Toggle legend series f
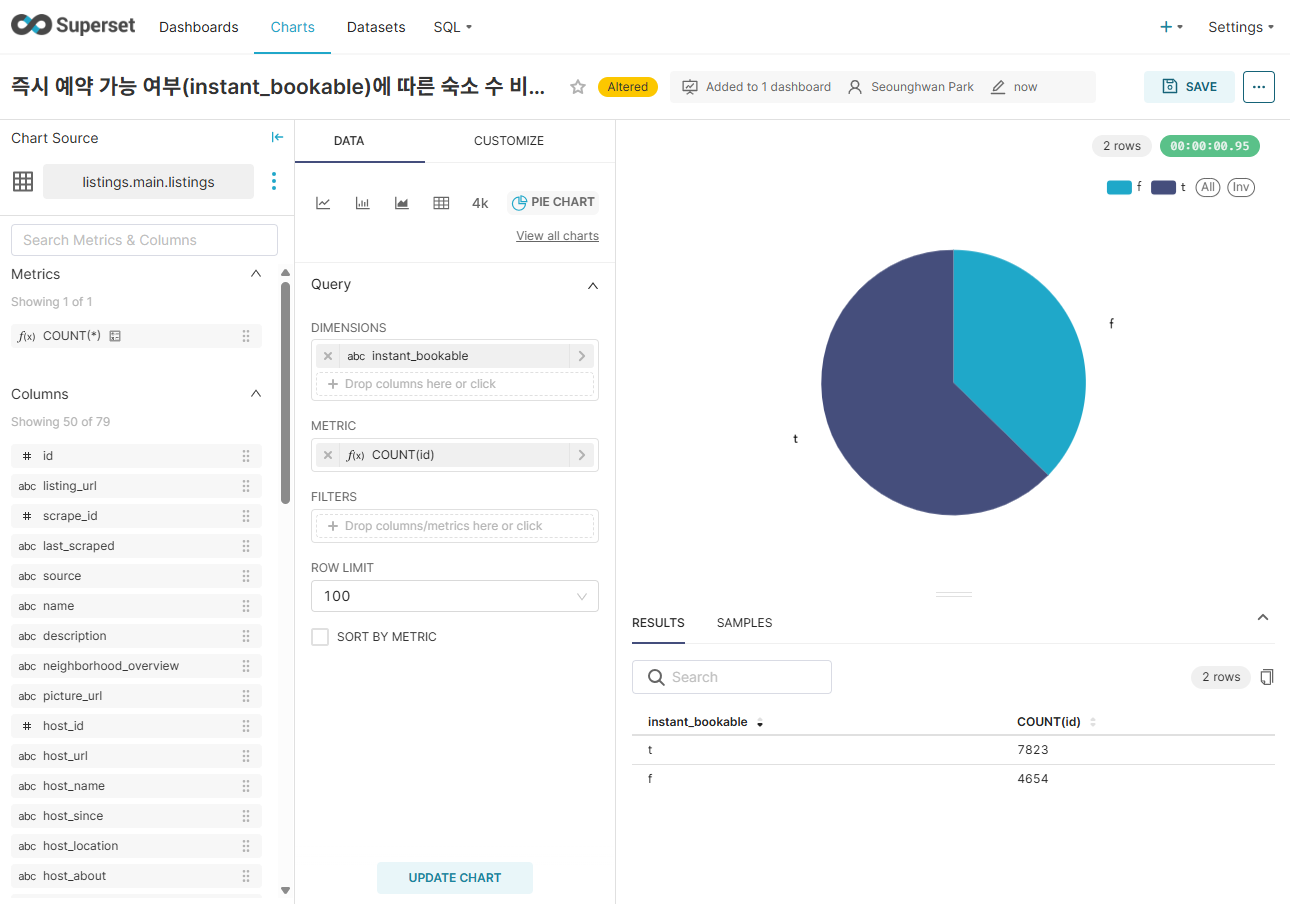This screenshot has width=1290, height=904. point(1124,187)
